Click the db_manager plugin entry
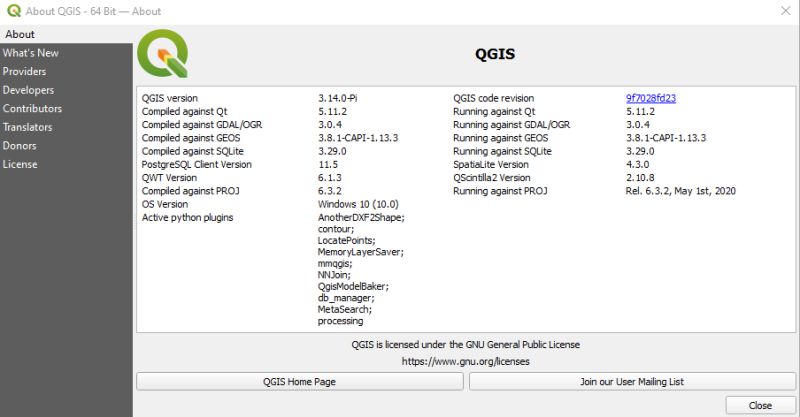This screenshot has height=417, width=800. pos(346,298)
